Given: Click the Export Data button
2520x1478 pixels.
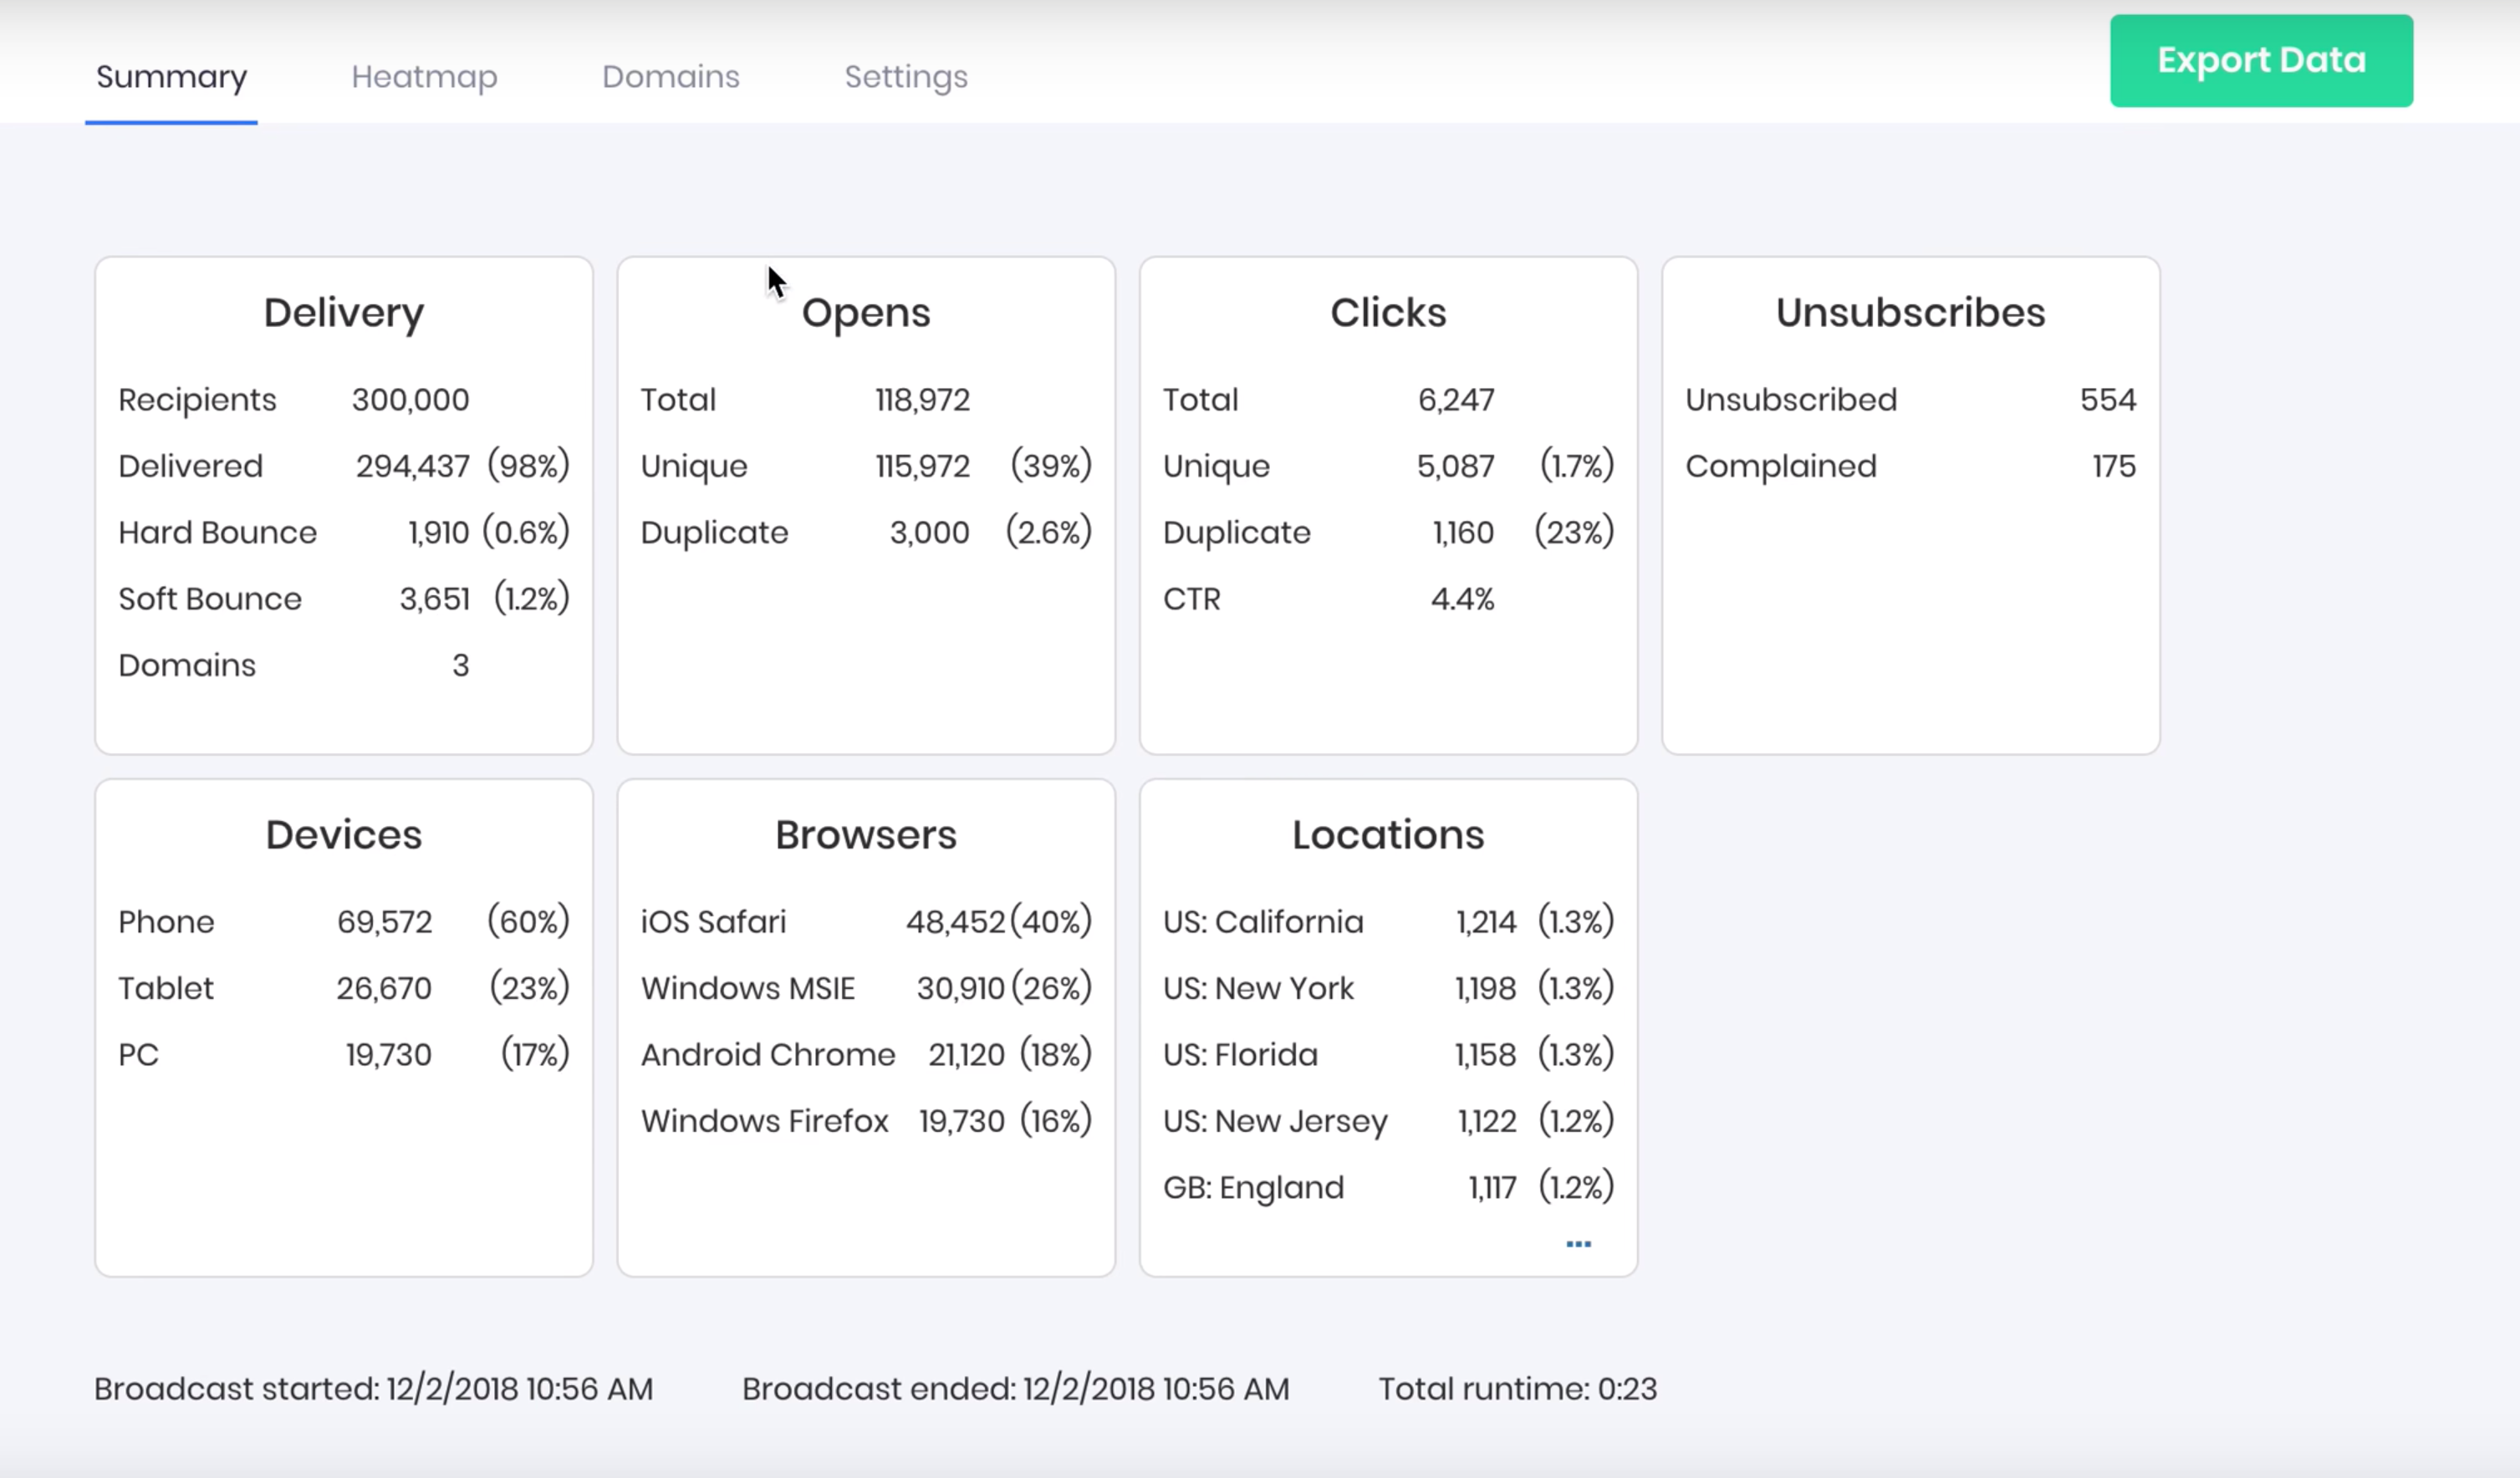Looking at the screenshot, I should tap(2260, 61).
